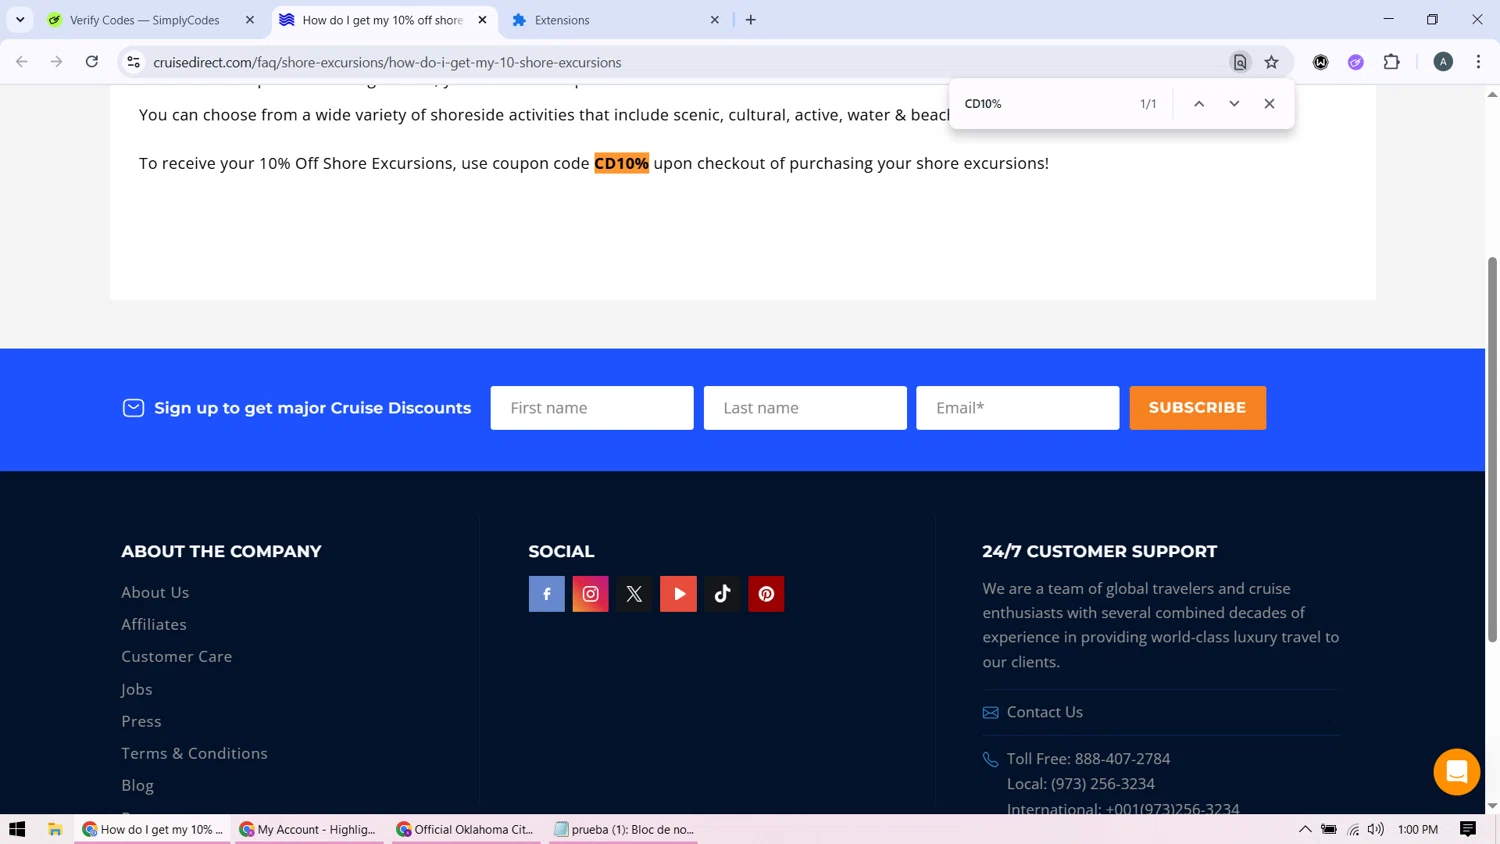Close the Verify Codes tab

(x=250, y=20)
